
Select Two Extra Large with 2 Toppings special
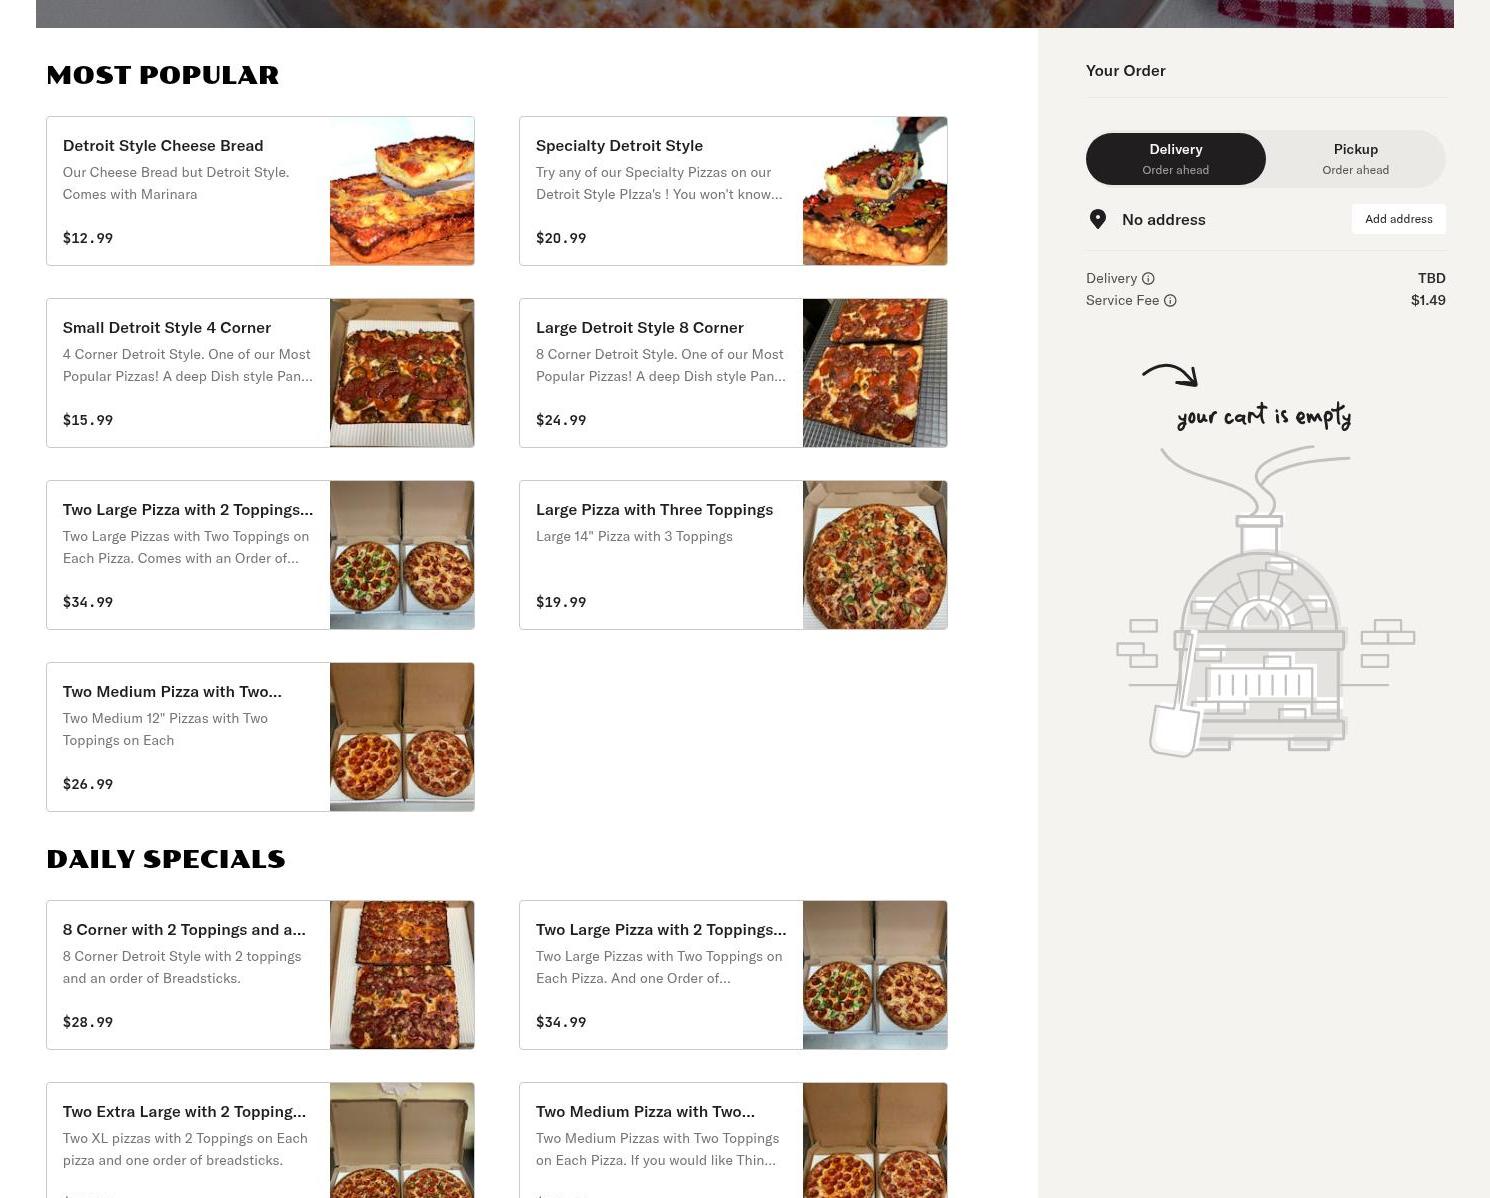click(x=260, y=1140)
